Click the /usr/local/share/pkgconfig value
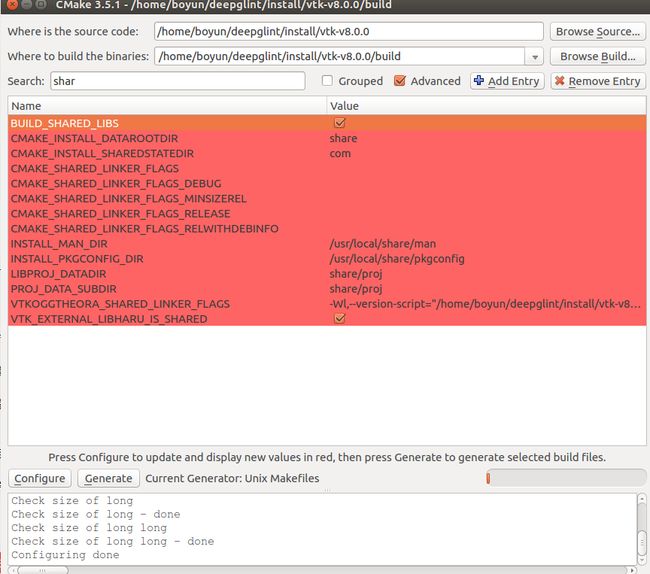Image resolution: width=650 pixels, height=574 pixels. tap(397, 259)
